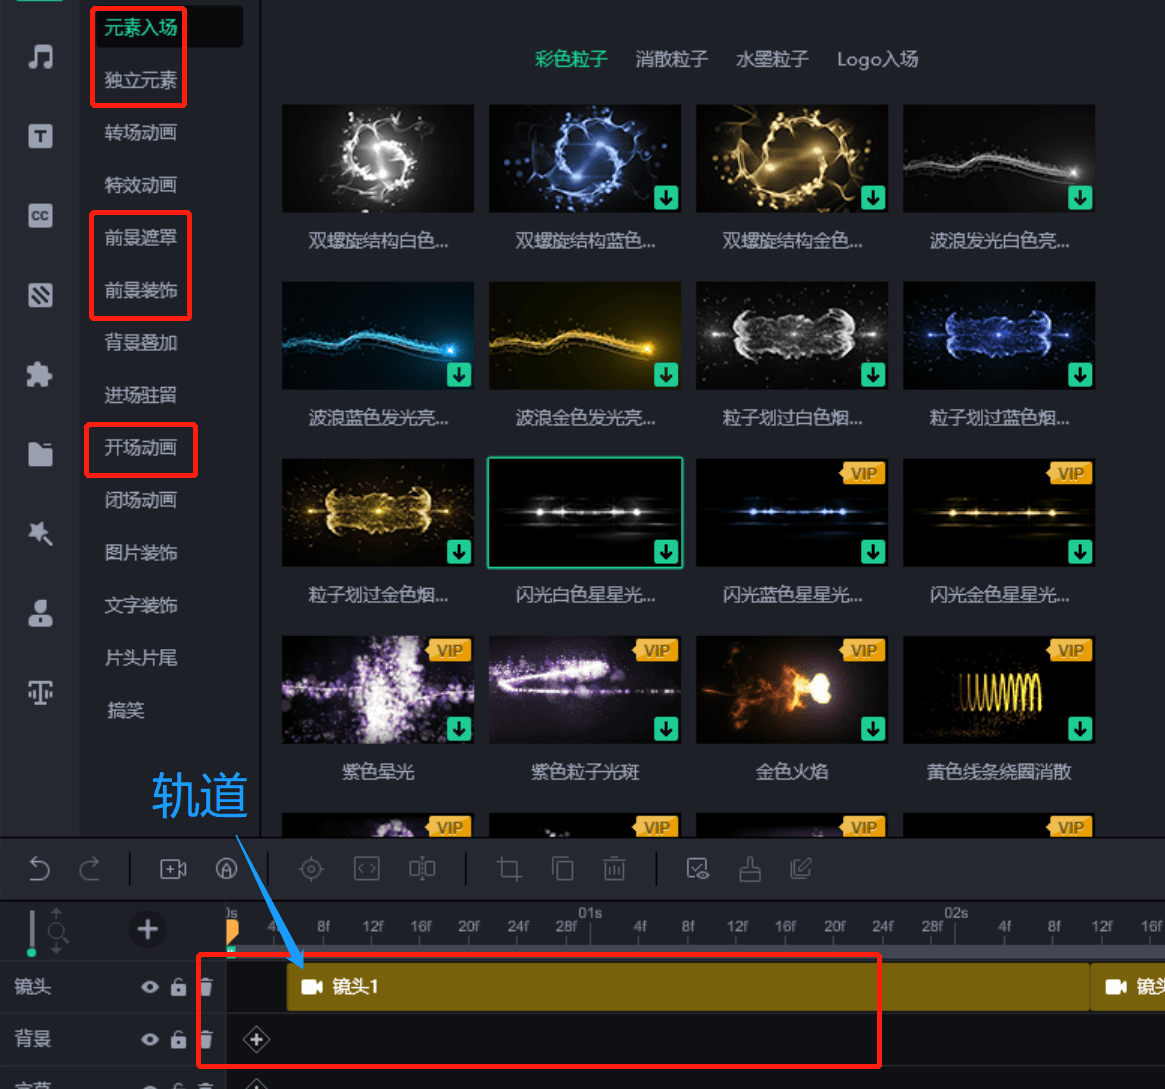The image size is (1165, 1089).
Task: Open the 前景遮罩 category
Action: pos(140,237)
